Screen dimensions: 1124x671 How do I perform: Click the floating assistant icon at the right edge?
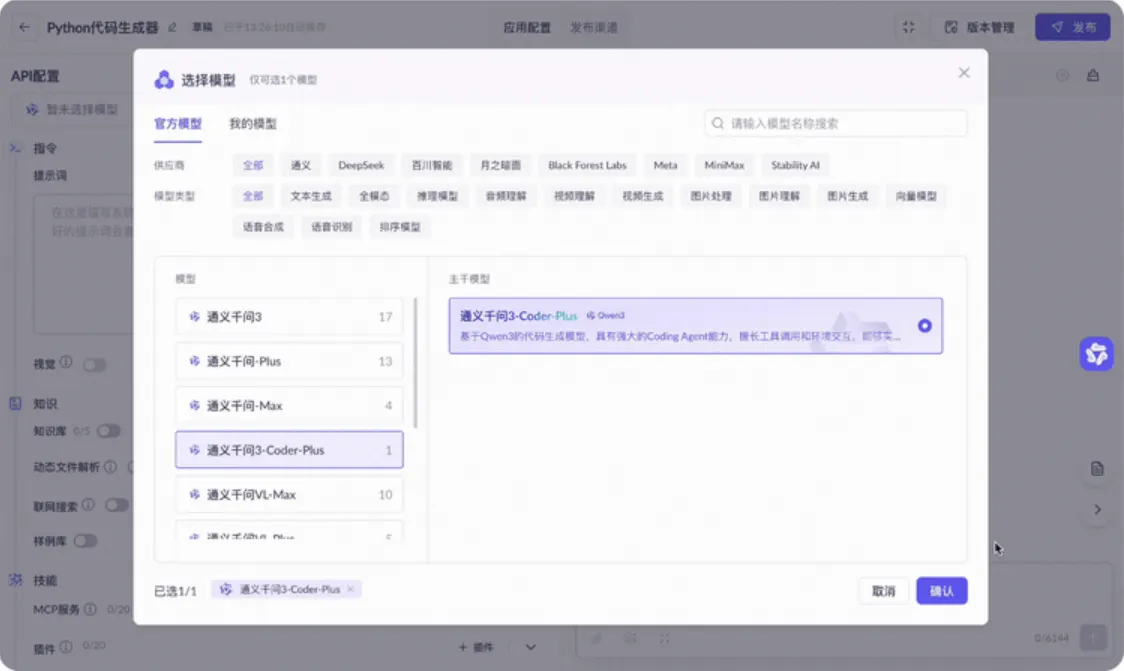tap(1096, 354)
